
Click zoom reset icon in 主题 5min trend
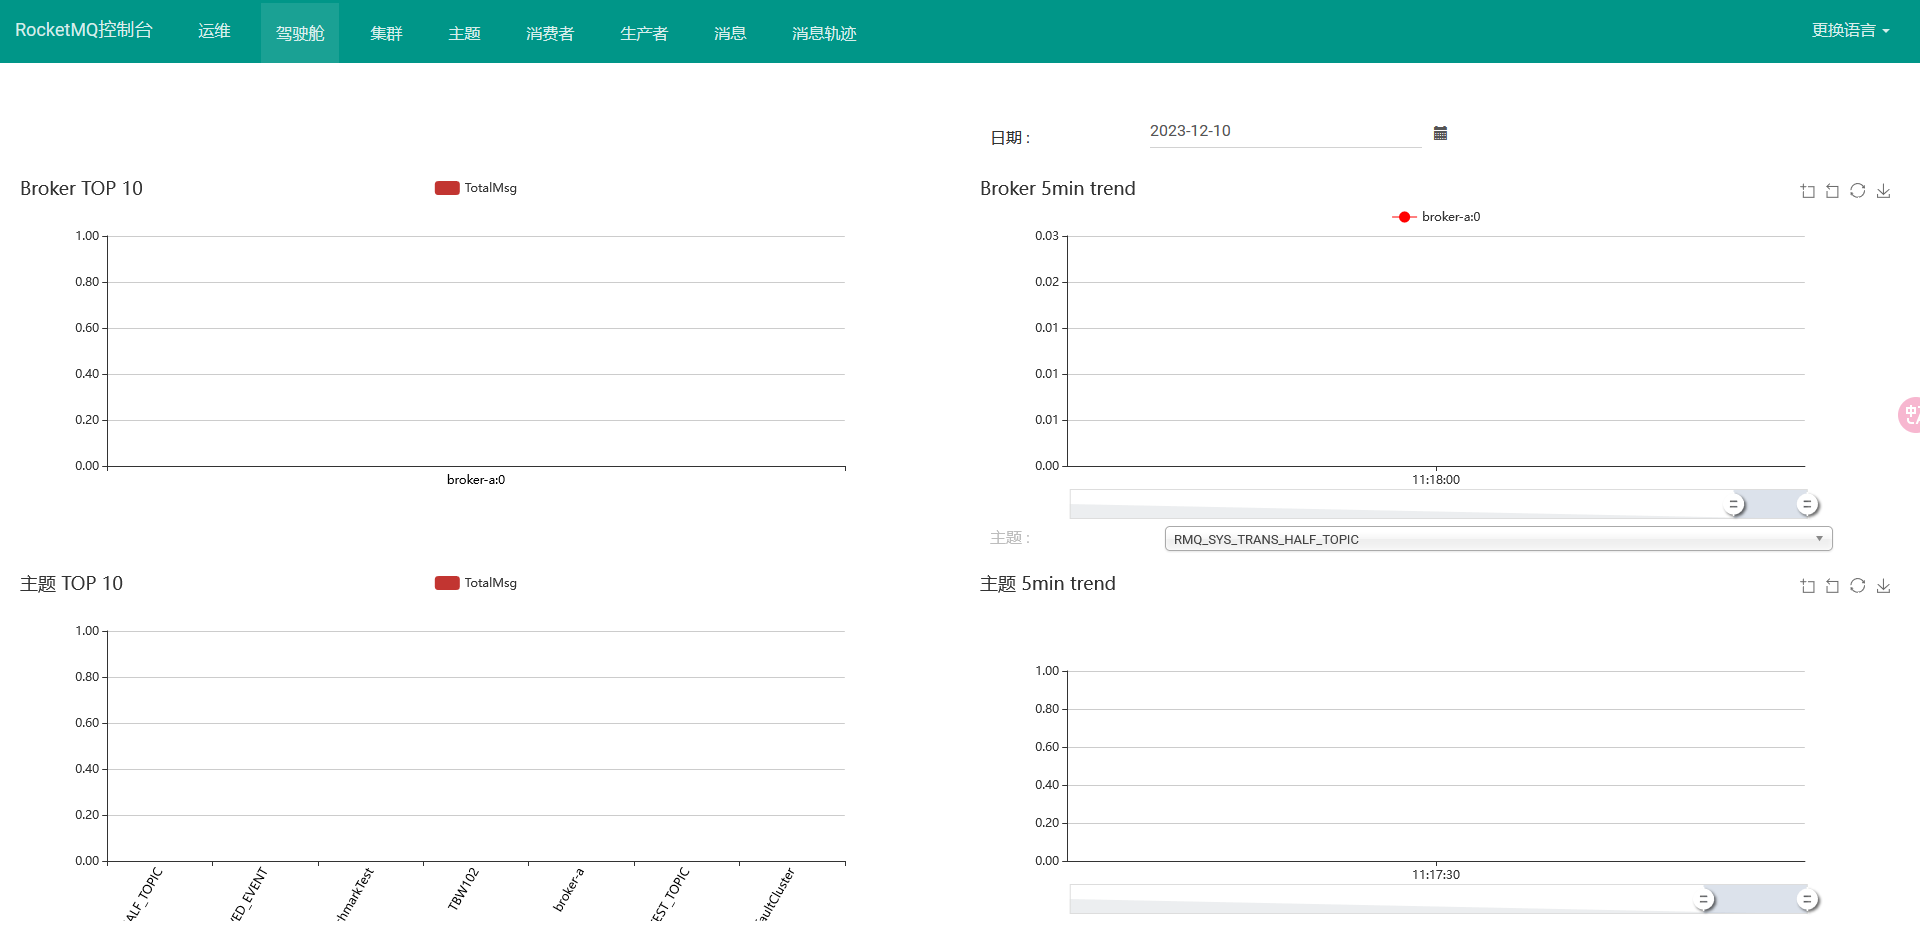(1832, 586)
